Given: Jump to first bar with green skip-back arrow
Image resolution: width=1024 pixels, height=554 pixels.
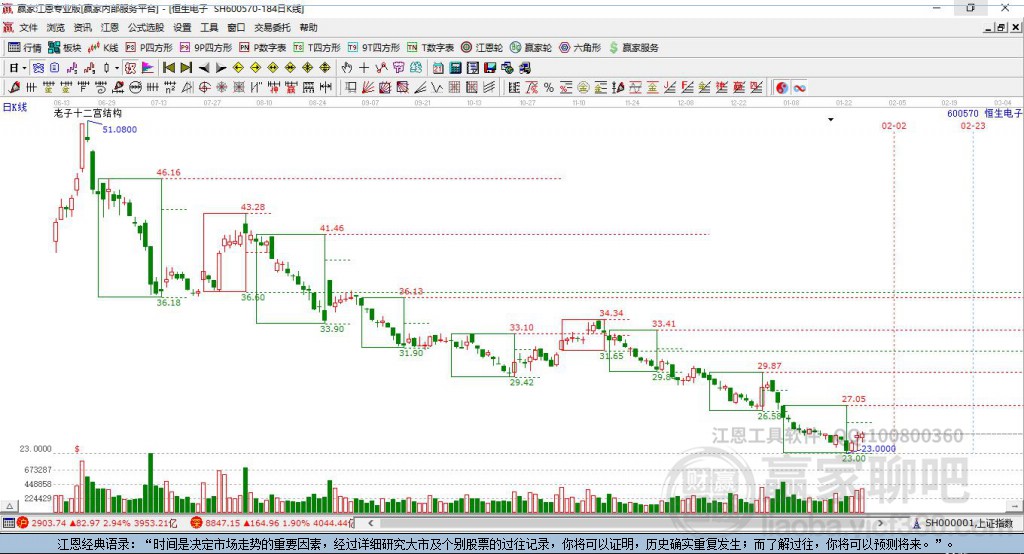Looking at the screenshot, I should coord(168,67).
